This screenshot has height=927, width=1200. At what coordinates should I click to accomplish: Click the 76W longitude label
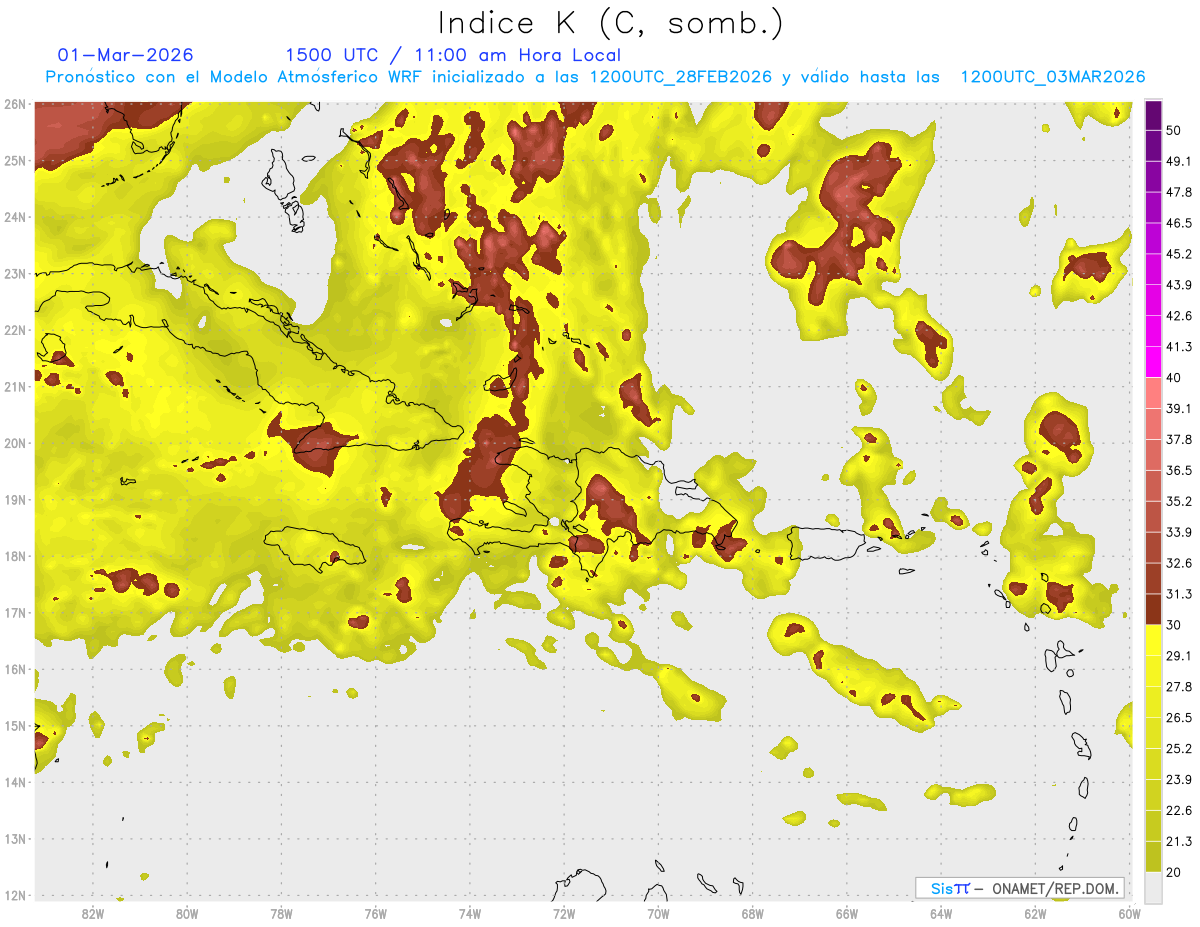click(375, 913)
